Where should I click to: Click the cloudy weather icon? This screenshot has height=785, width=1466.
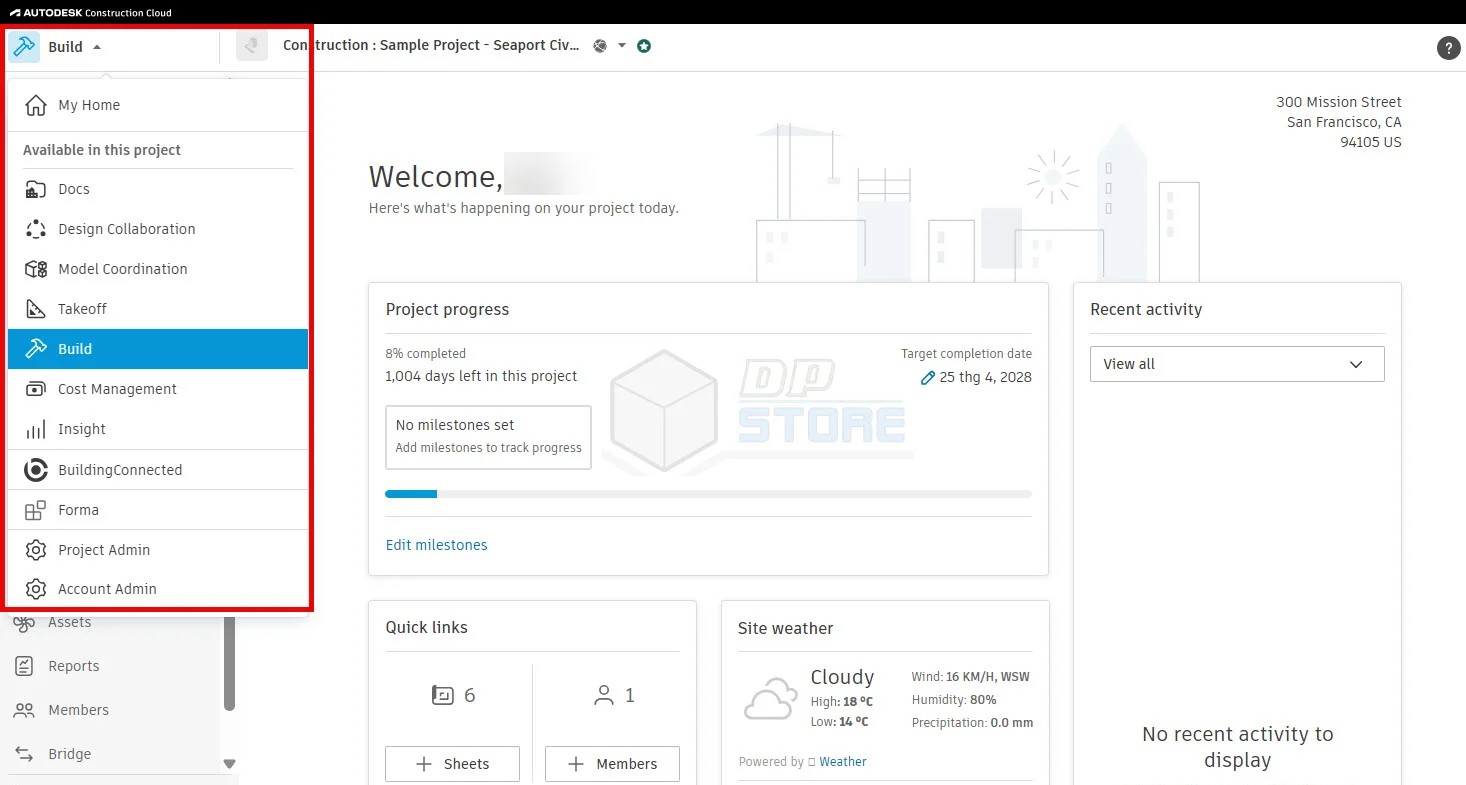pyautogui.click(x=769, y=699)
